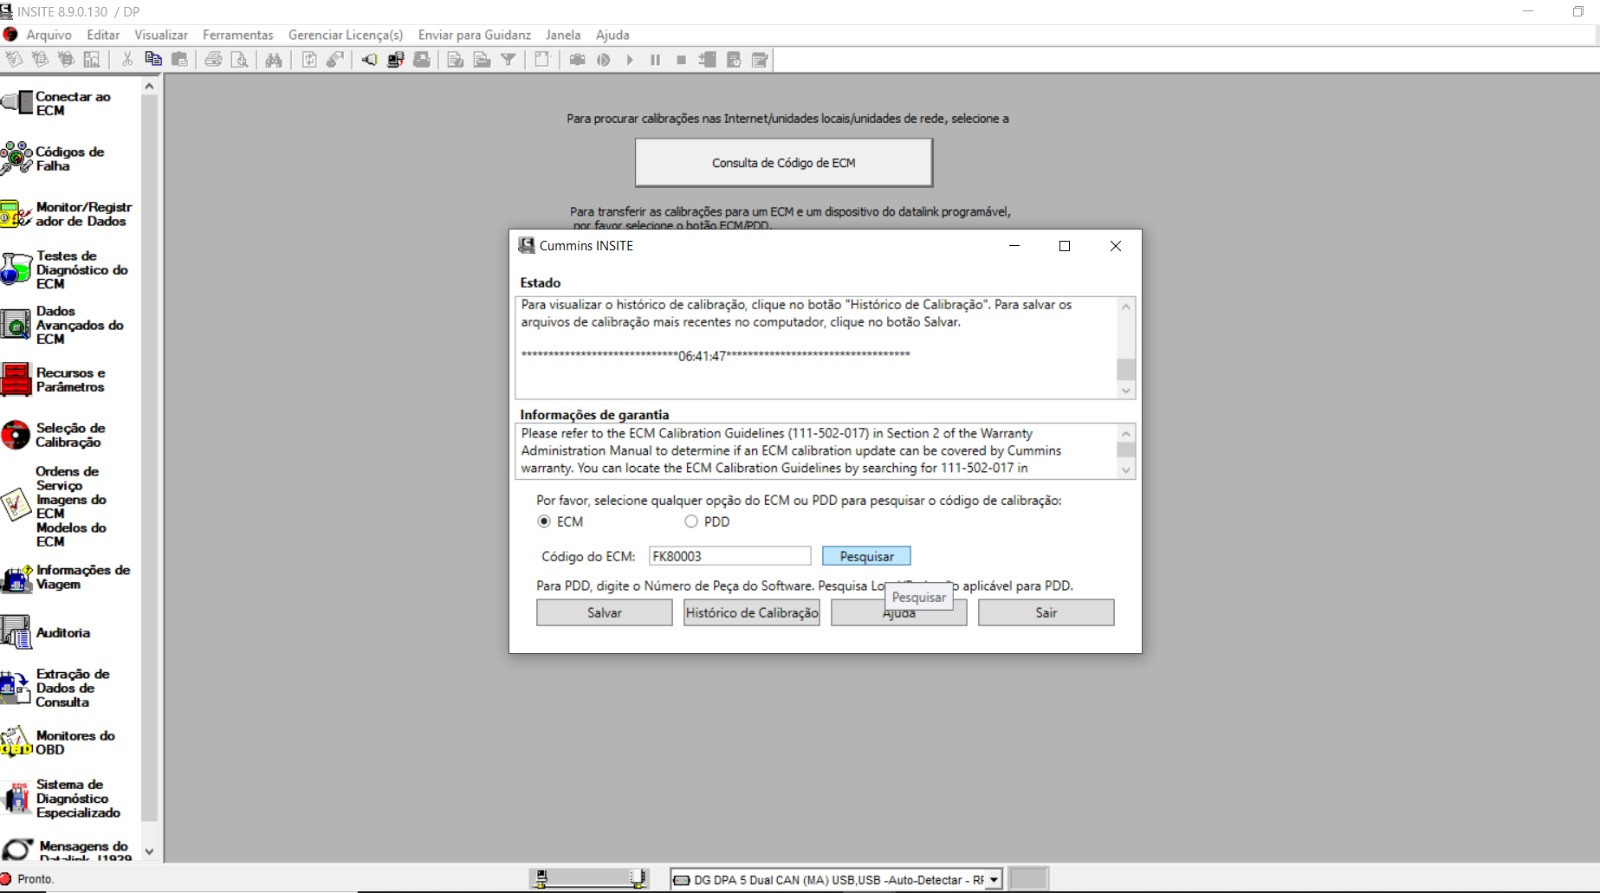Image resolution: width=1600 pixels, height=893 pixels.
Task: Click the Código do ECM input field
Action: pos(730,556)
